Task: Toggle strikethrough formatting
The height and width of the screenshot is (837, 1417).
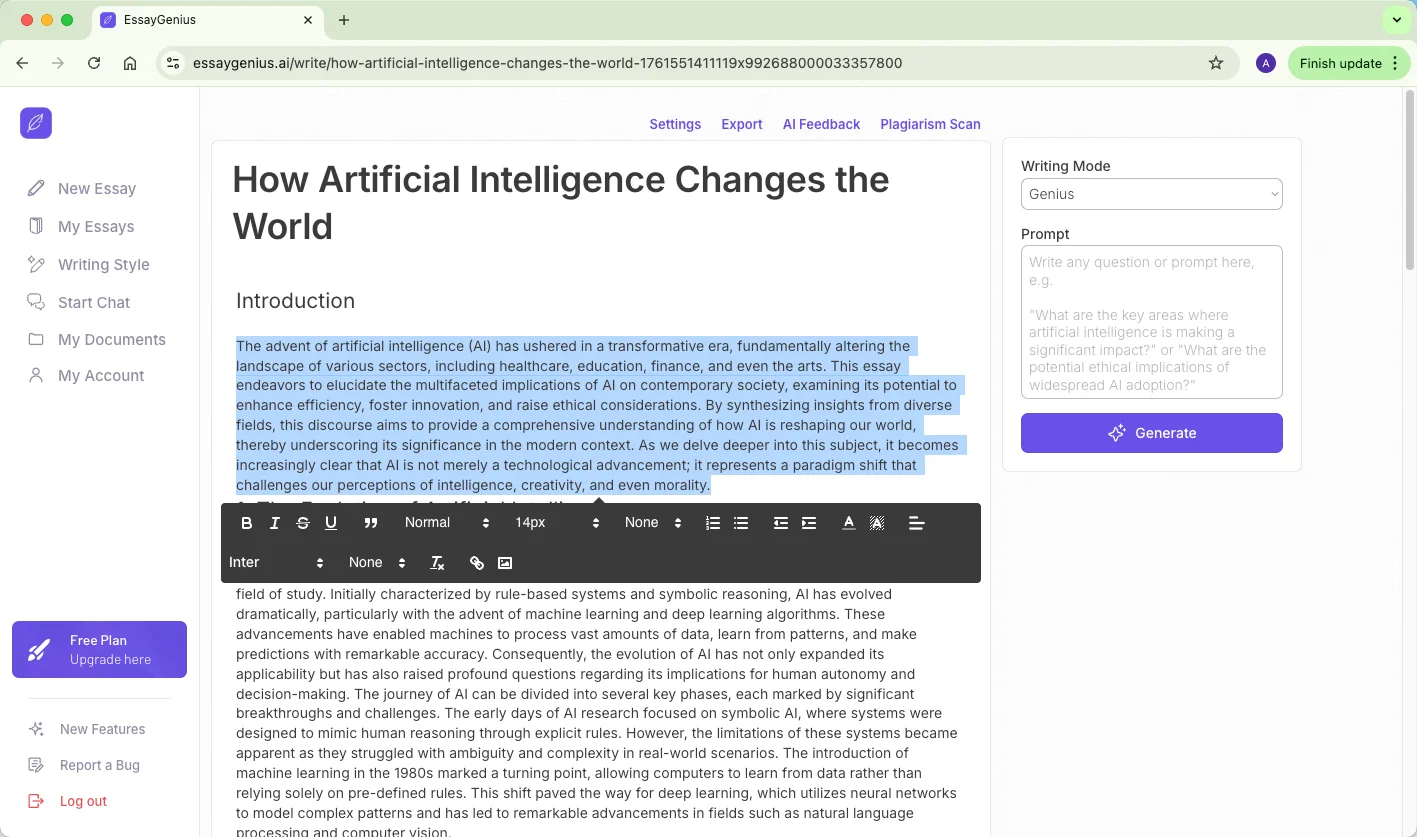Action: [303, 523]
